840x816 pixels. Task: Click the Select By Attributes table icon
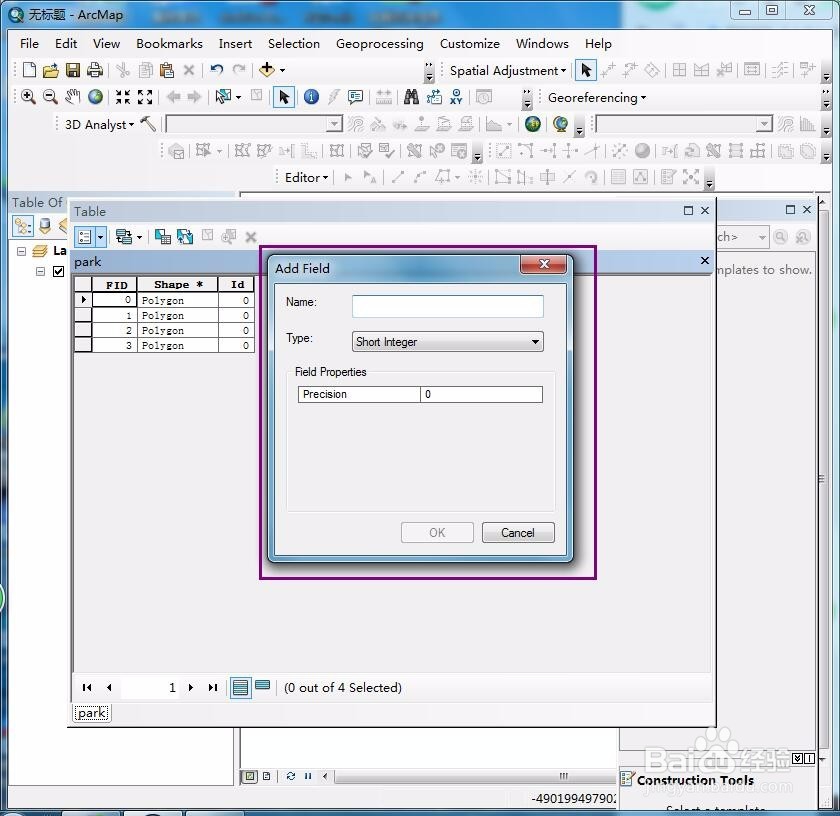[162, 236]
